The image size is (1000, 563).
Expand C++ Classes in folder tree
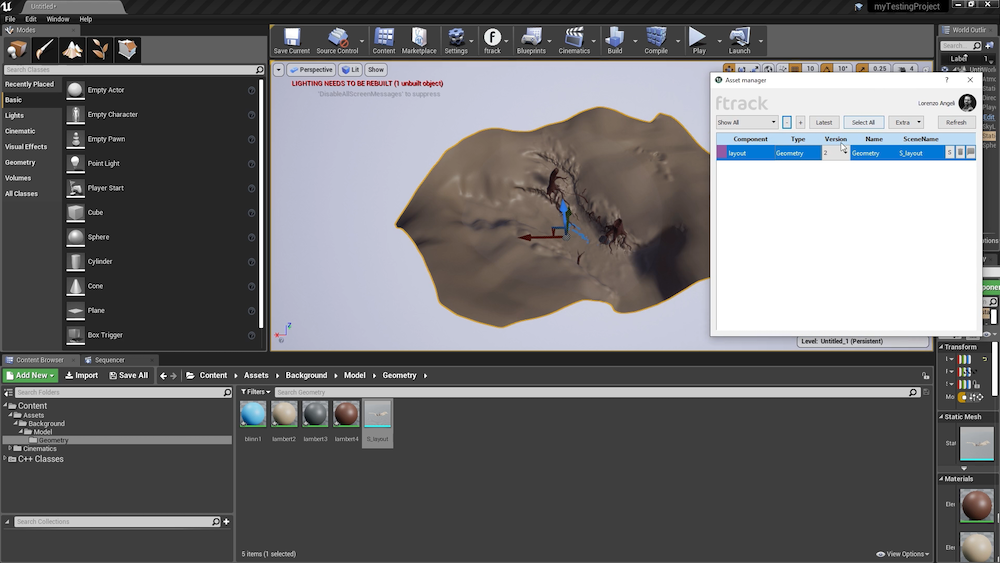point(5,458)
